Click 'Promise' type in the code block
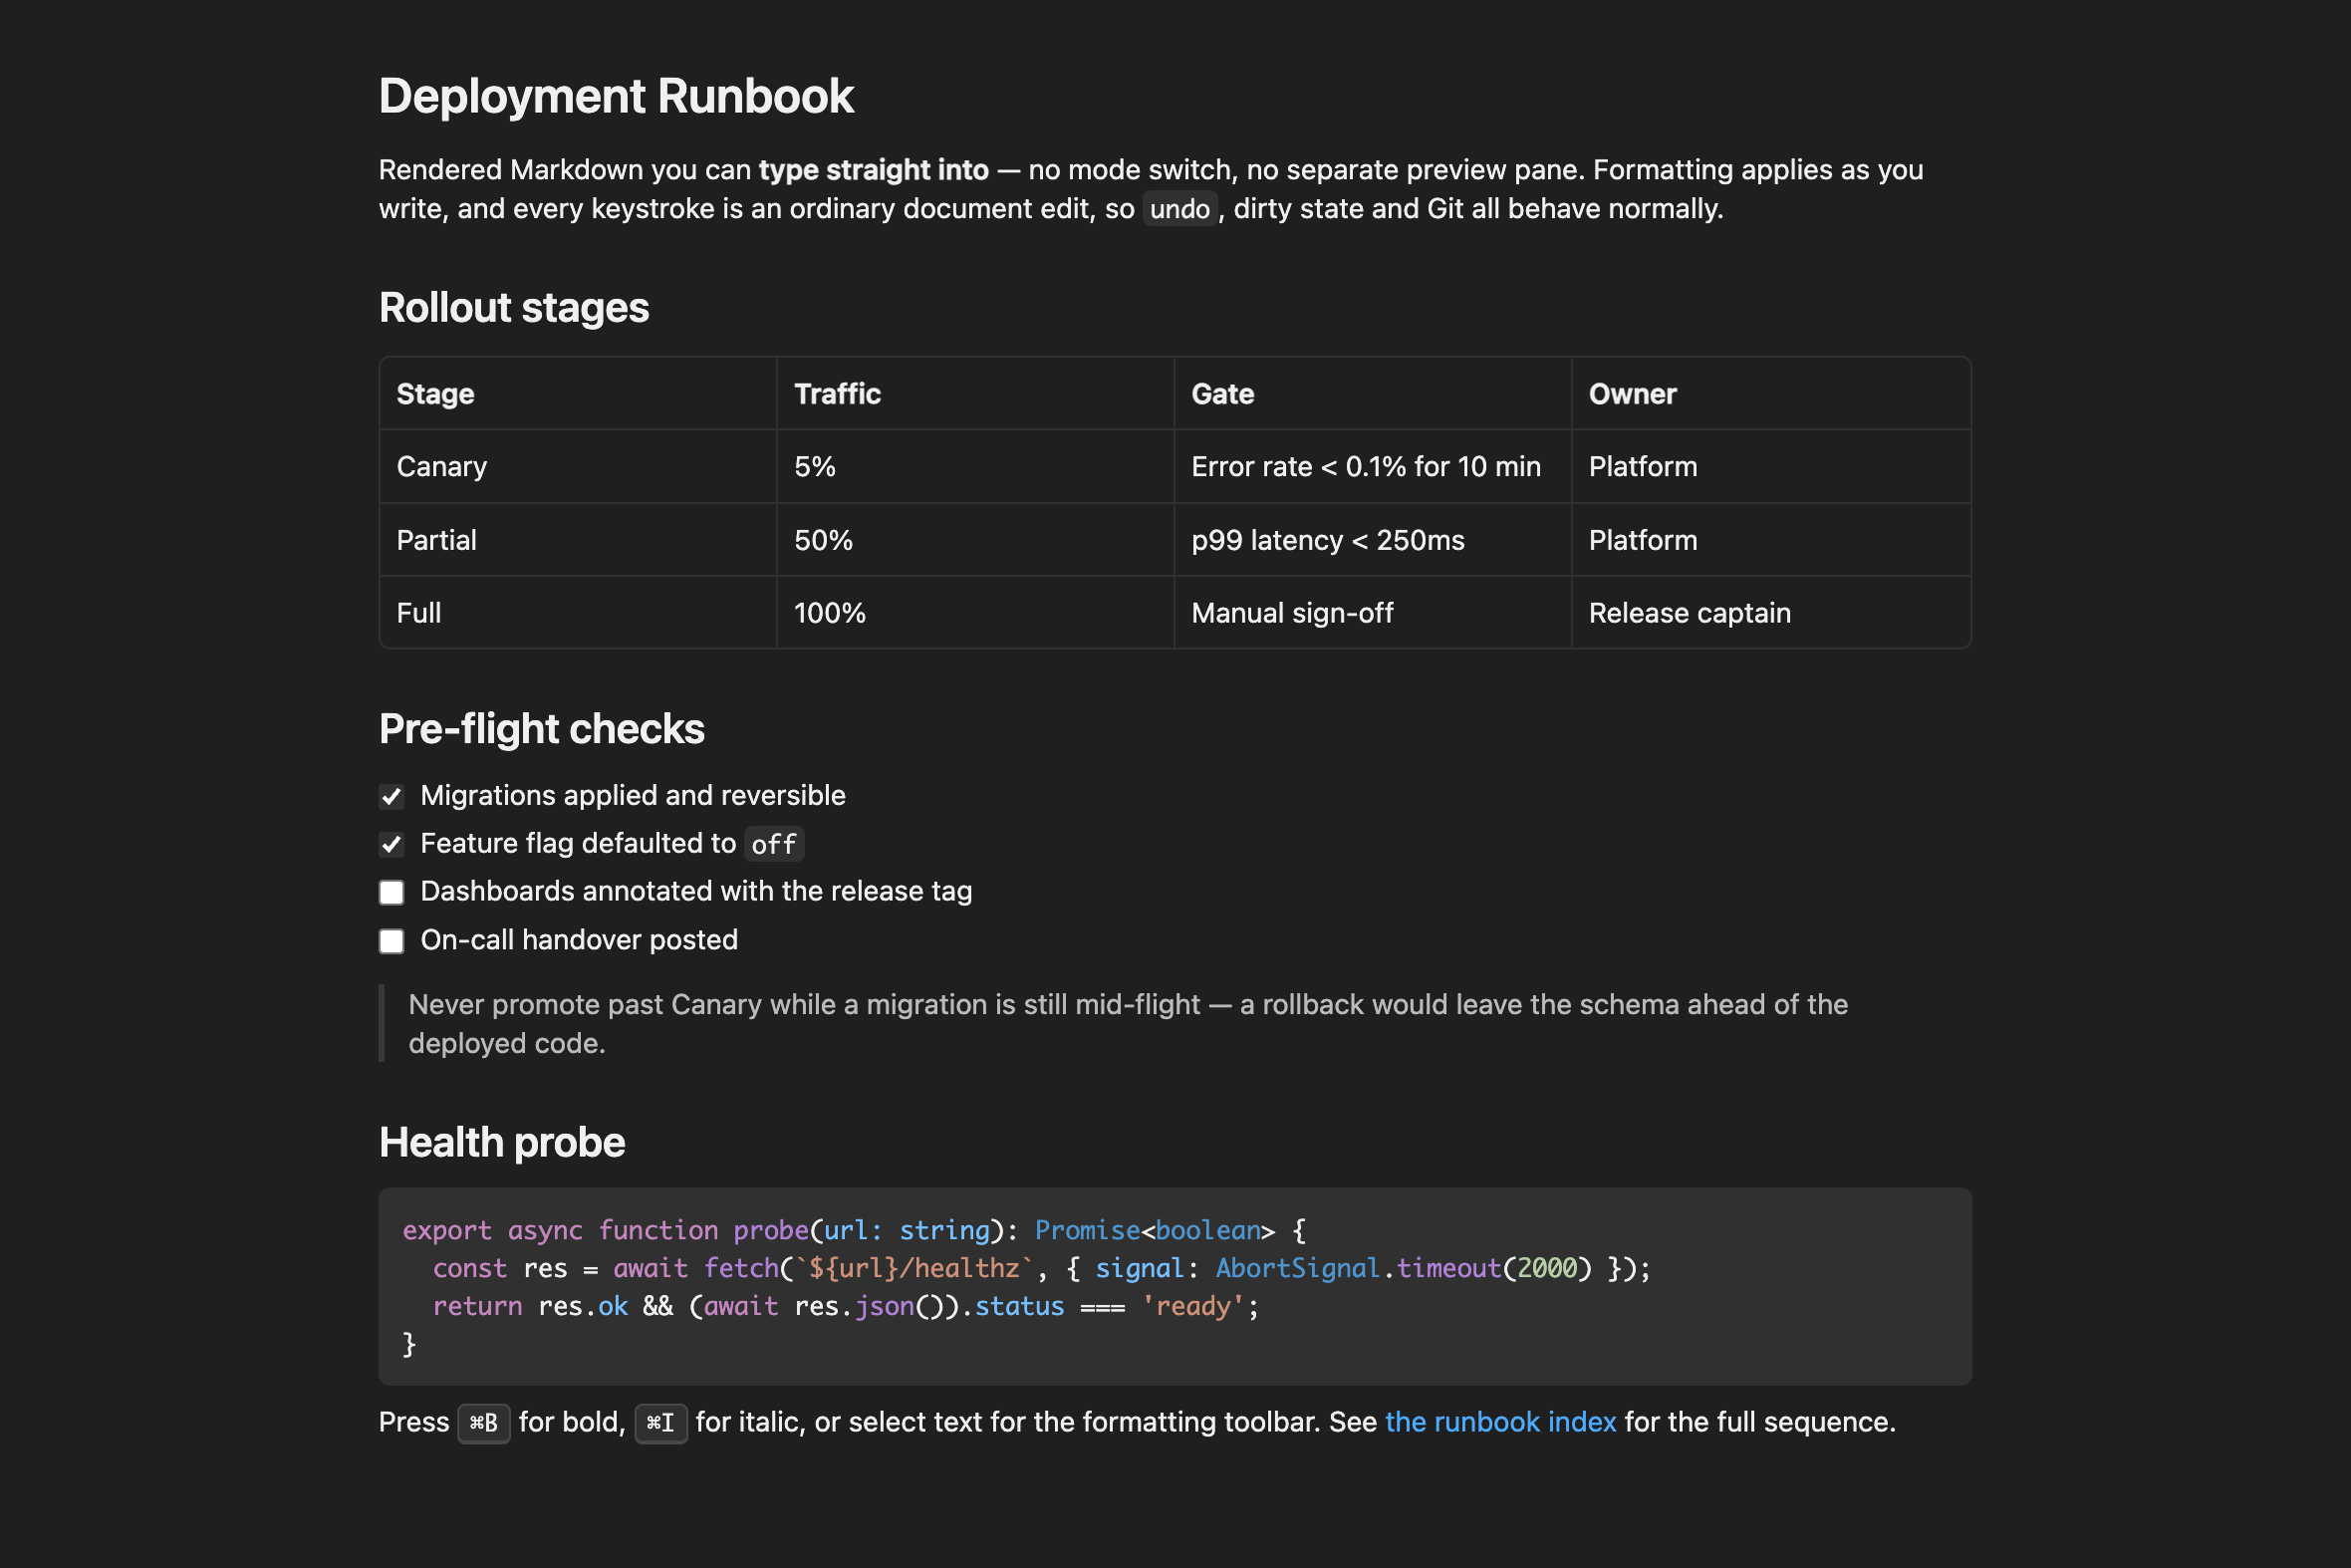Viewport: 2351px width, 1568px height. [1087, 1231]
